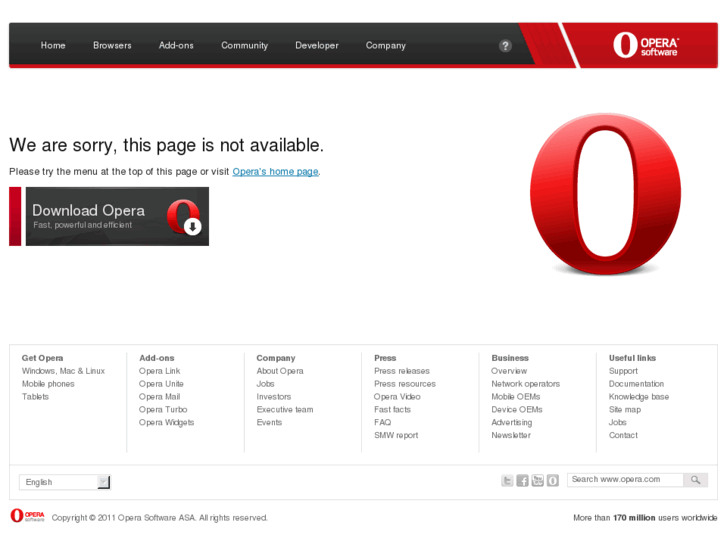Open the Opera Mail link
The width and height of the screenshot is (727, 545).
(x=159, y=397)
